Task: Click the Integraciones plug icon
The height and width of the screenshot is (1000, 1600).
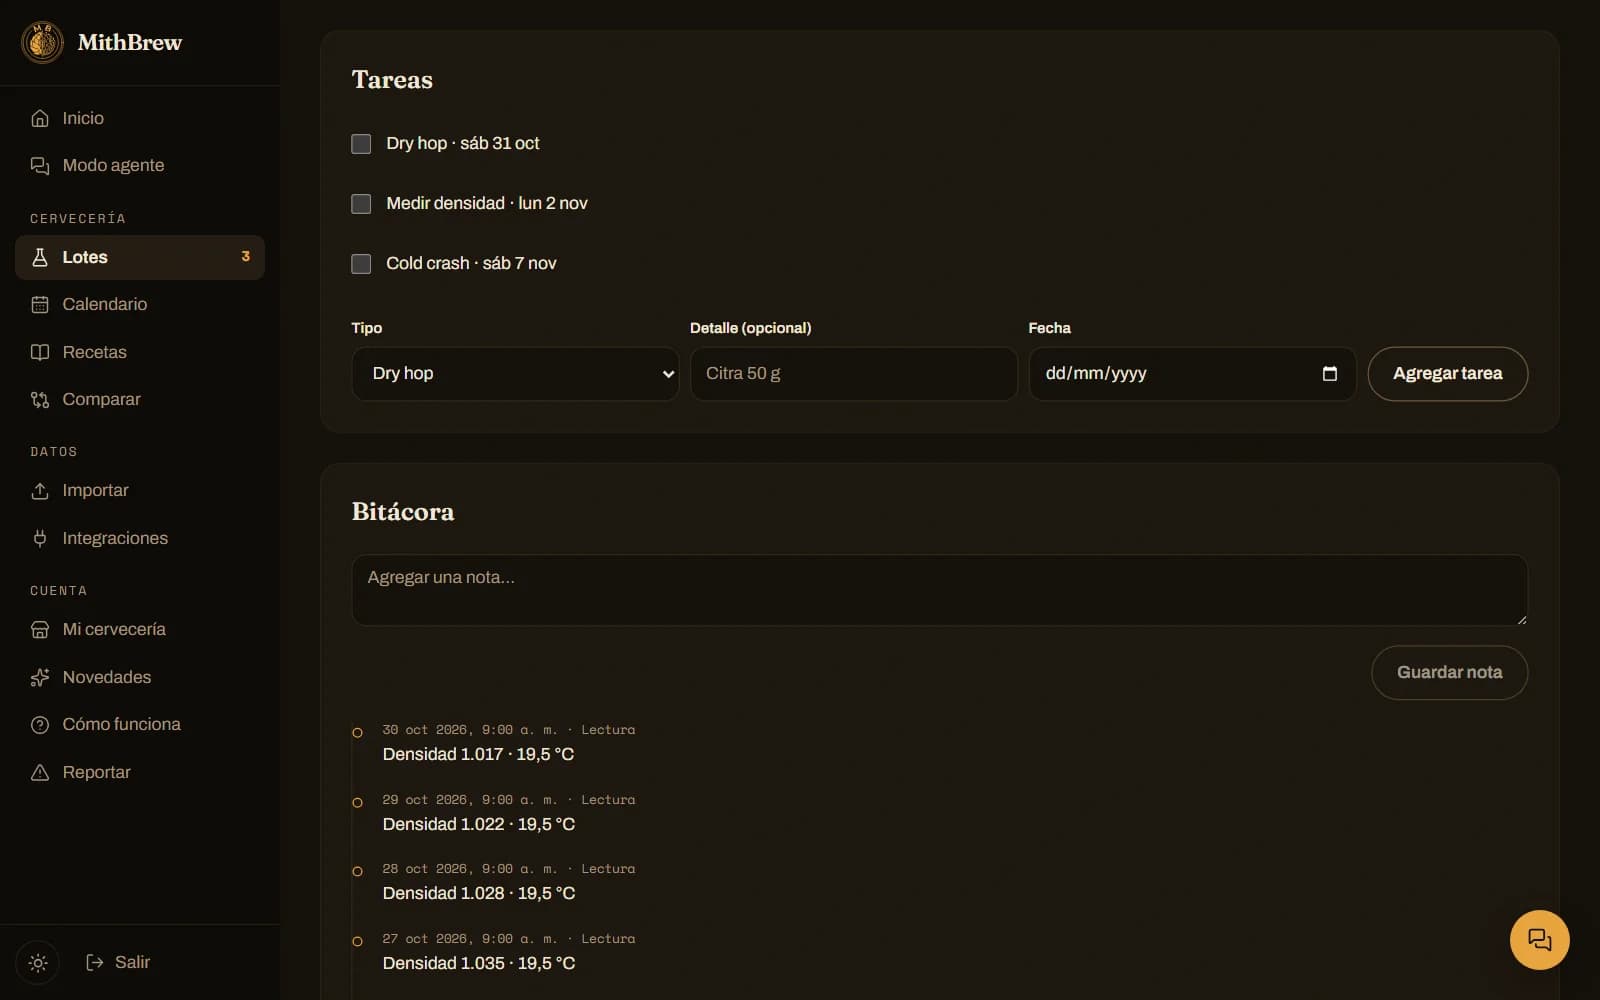Action: click(x=40, y=538)
